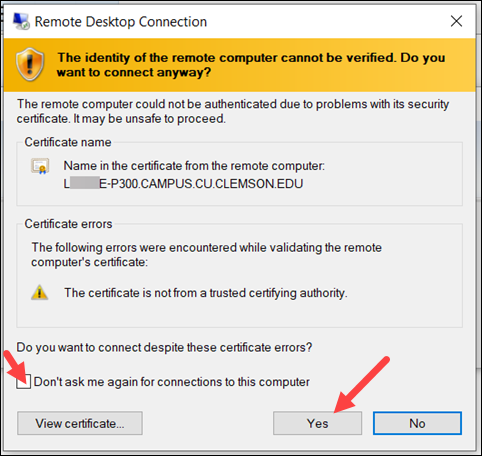The width and height of the screenshot is (482, 456).
Task: Click the "not from a trusted certifying authority" message
Action: [x=206, y=293]
